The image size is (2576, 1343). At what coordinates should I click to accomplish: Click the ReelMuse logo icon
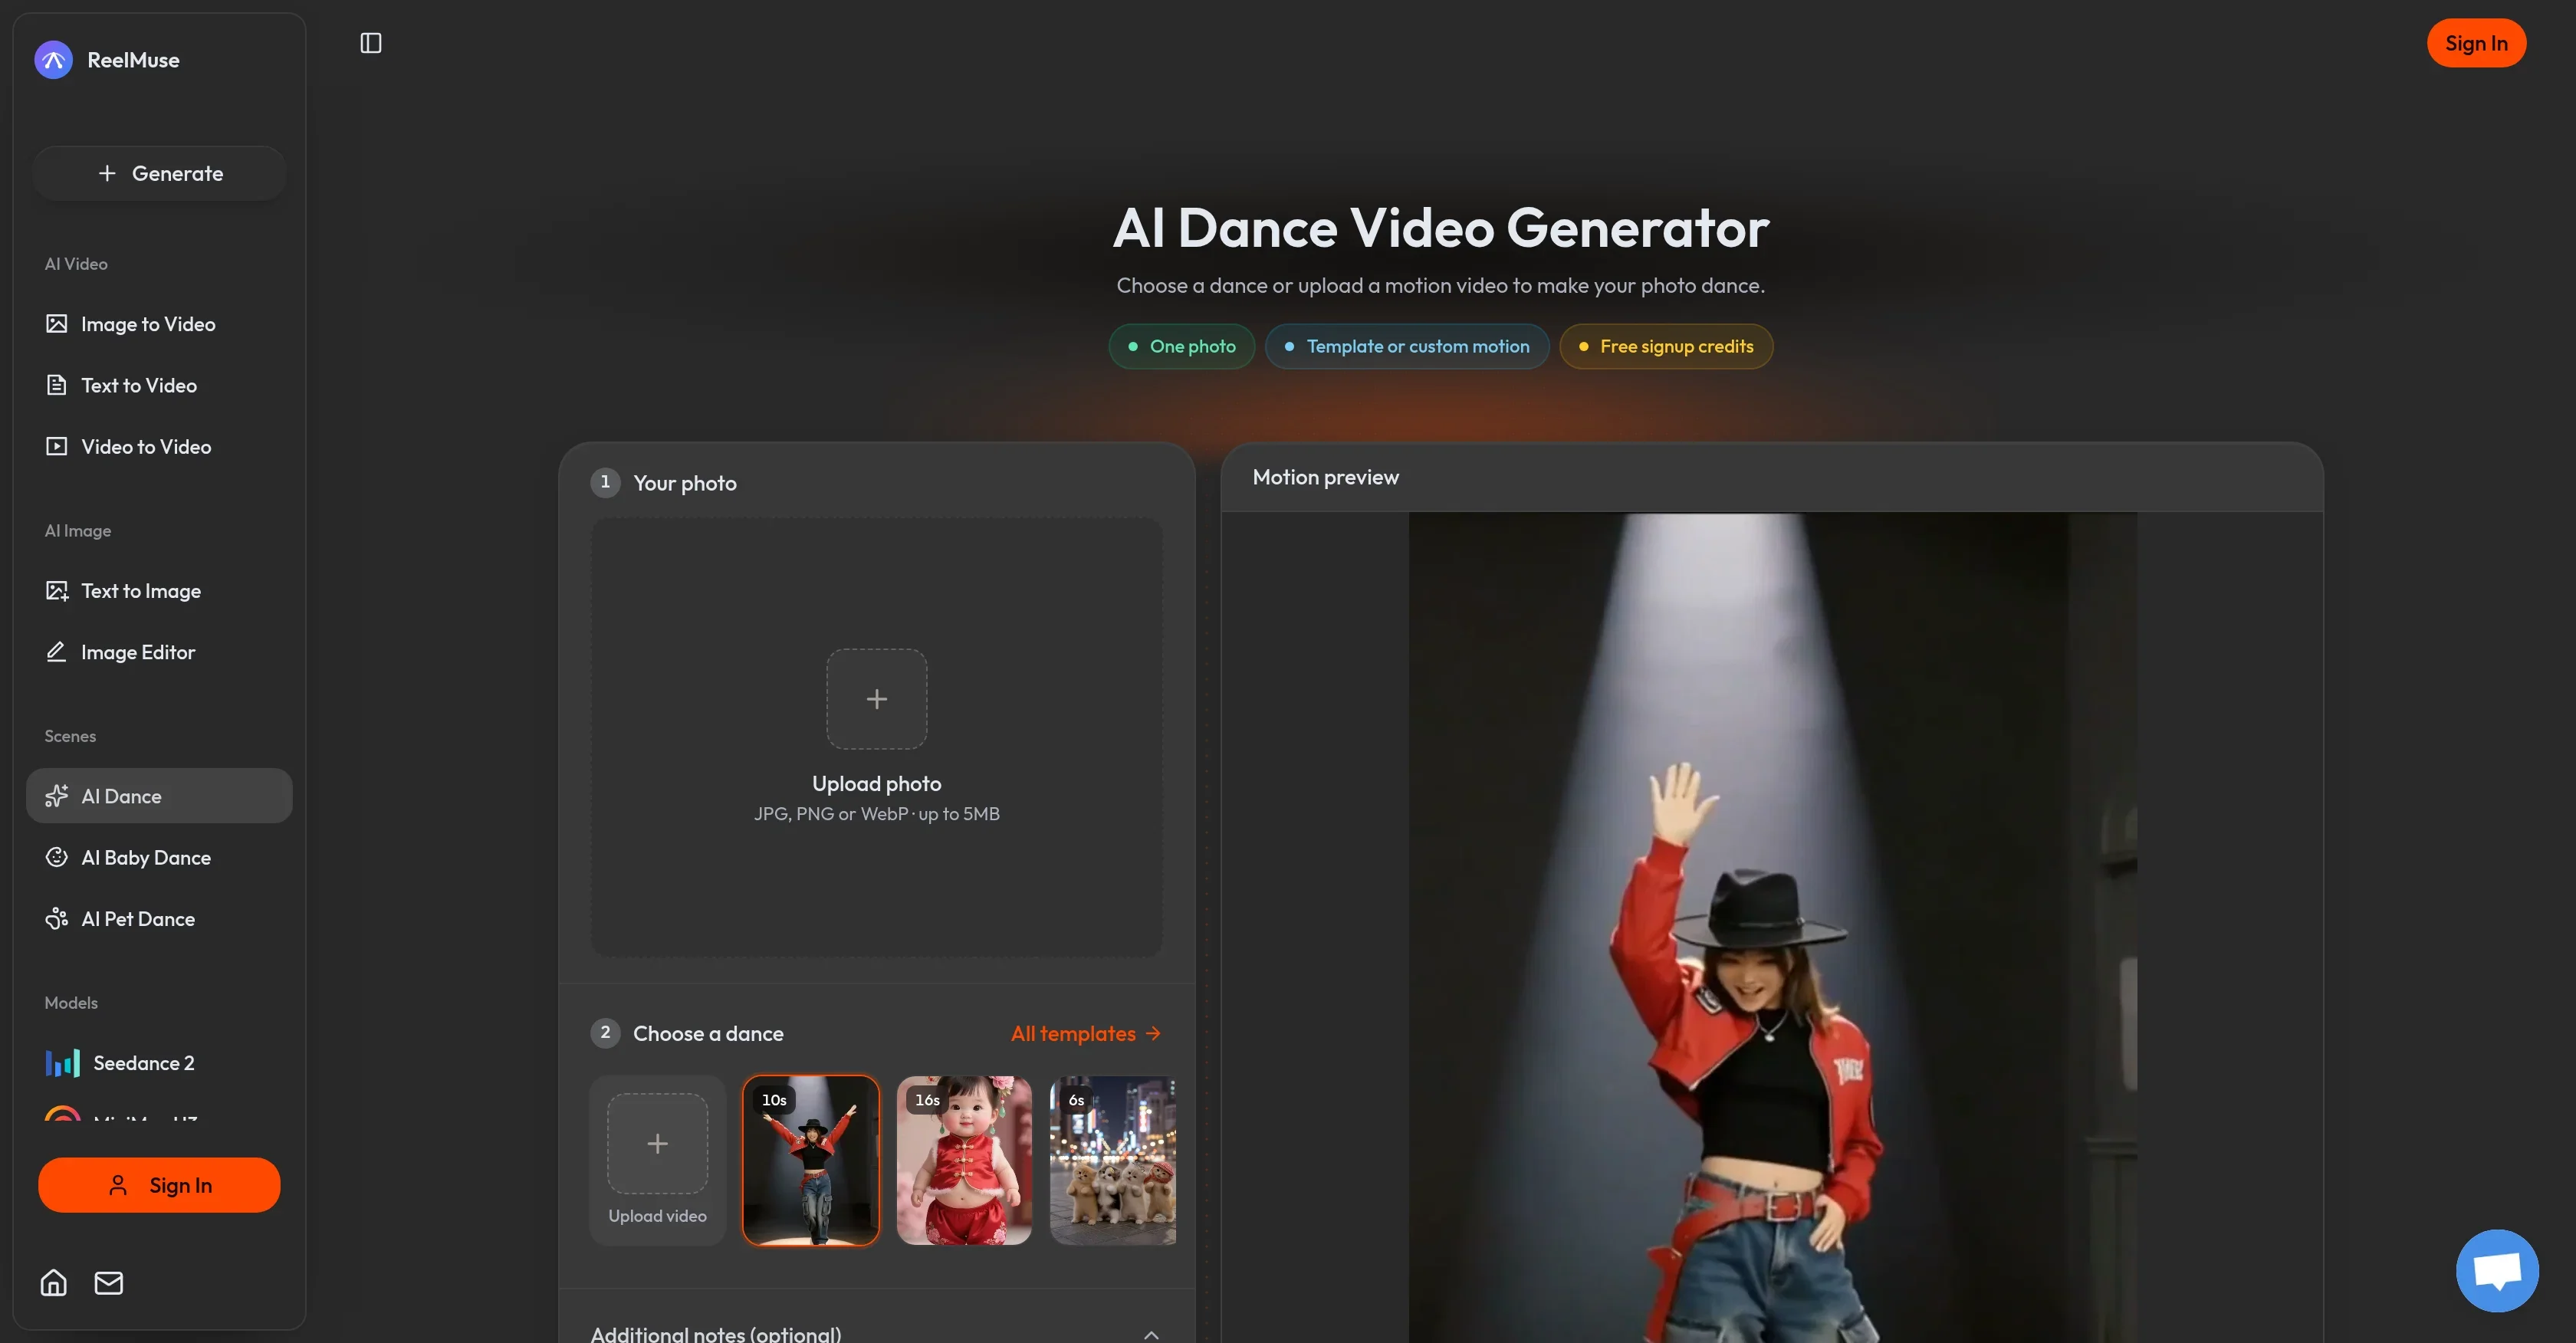pyautogui.click(x=54, y=60)
